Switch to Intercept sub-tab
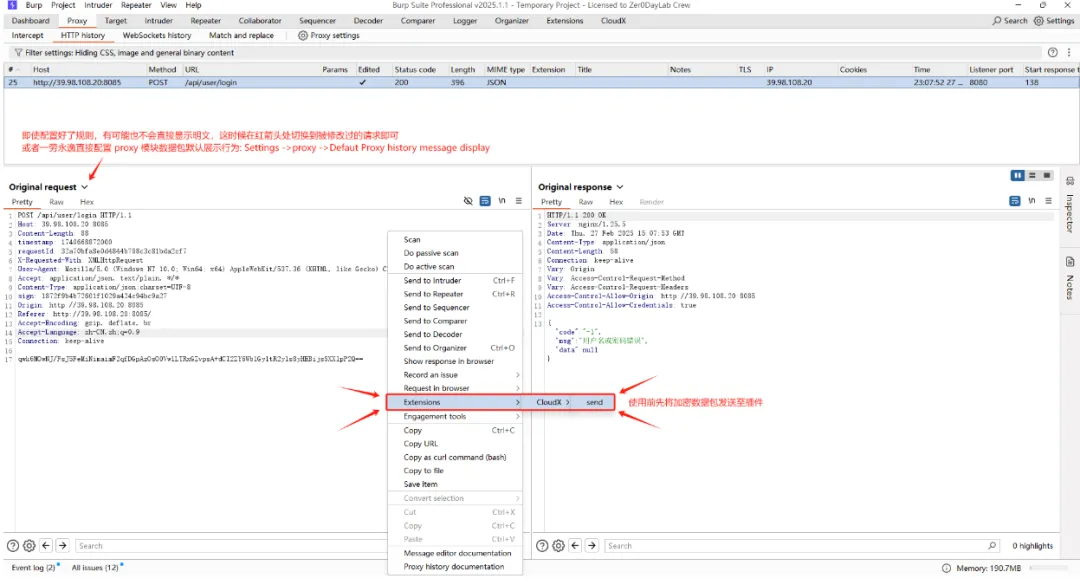This screenshot has height=585, width=1080. coord(28,35)
